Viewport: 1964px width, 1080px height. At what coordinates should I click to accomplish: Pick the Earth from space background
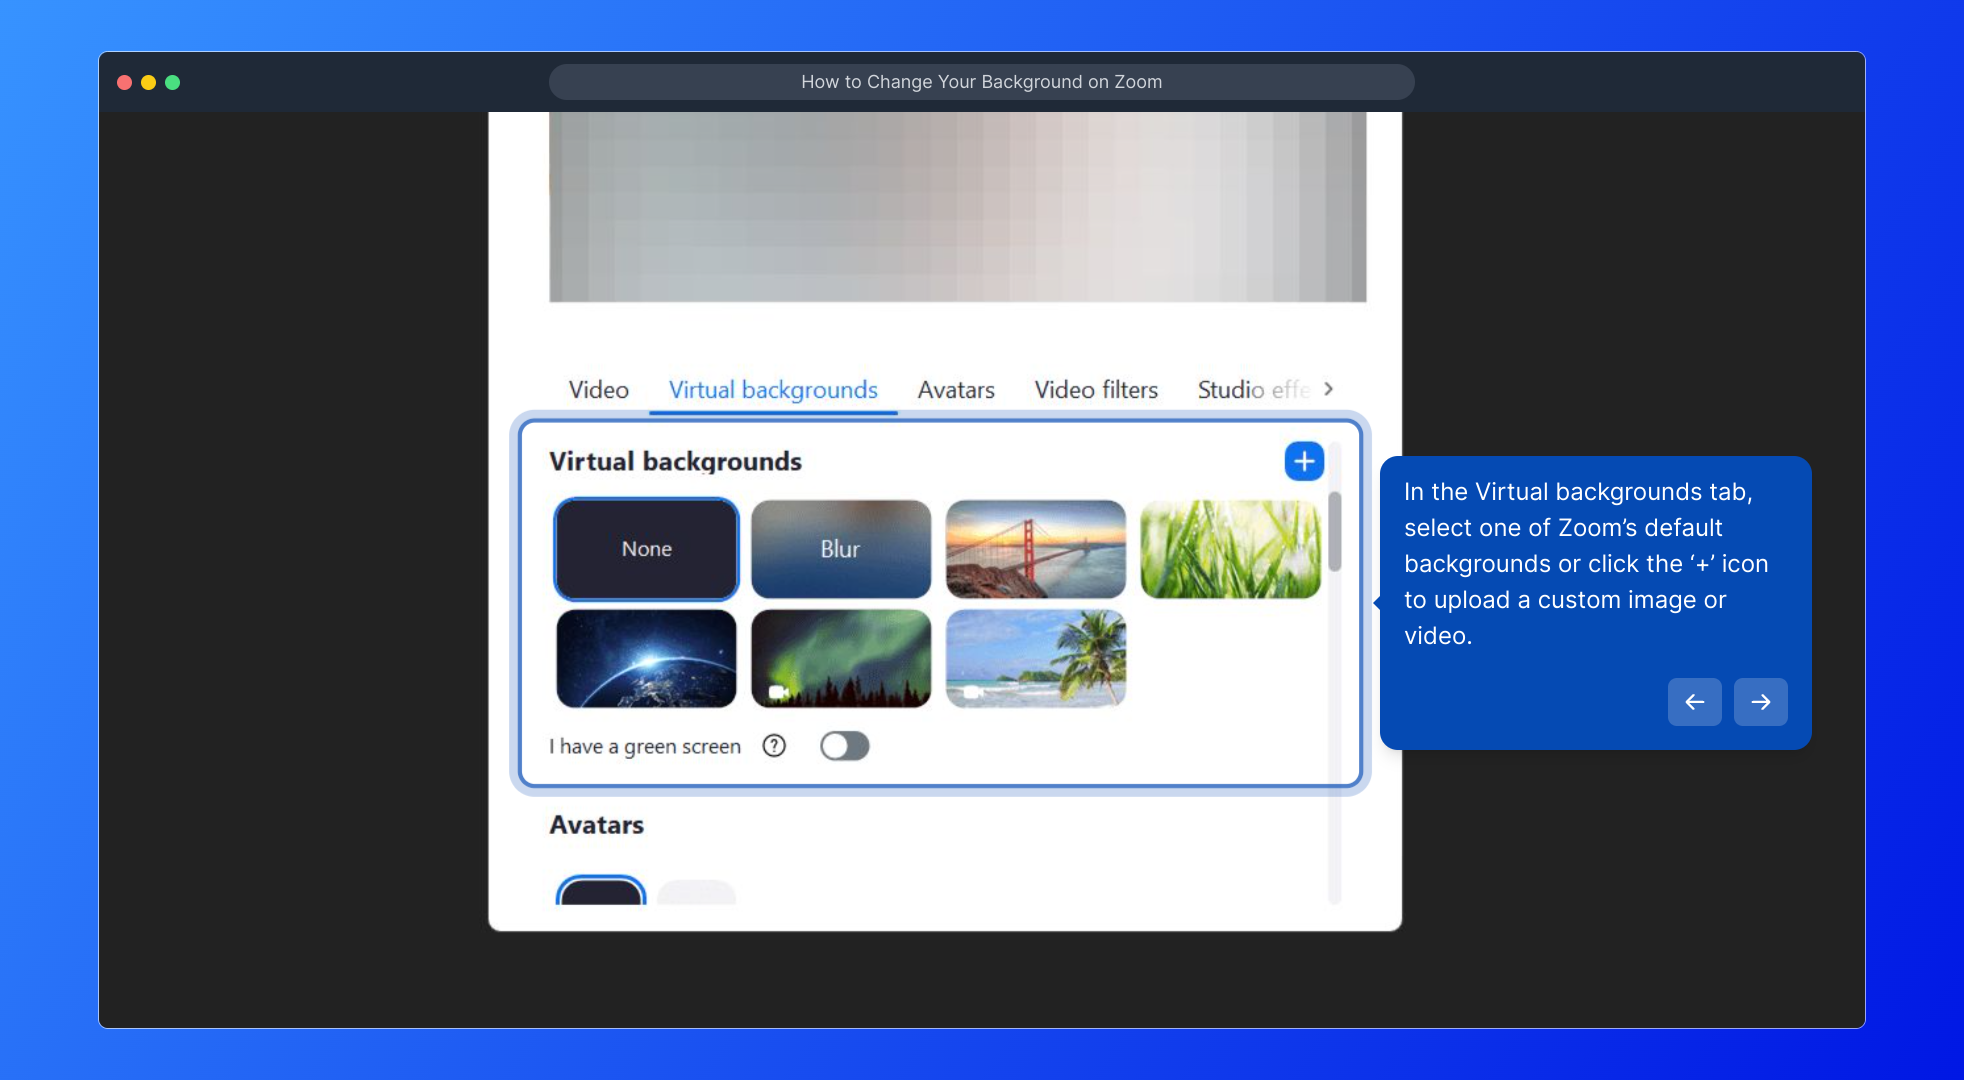tap(646, 658)
